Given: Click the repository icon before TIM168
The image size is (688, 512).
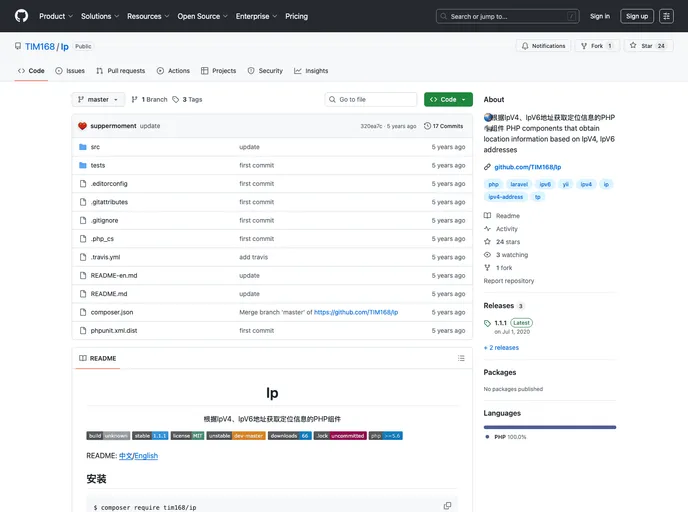Looking at the screenshot, I should (x=18, y=46).
